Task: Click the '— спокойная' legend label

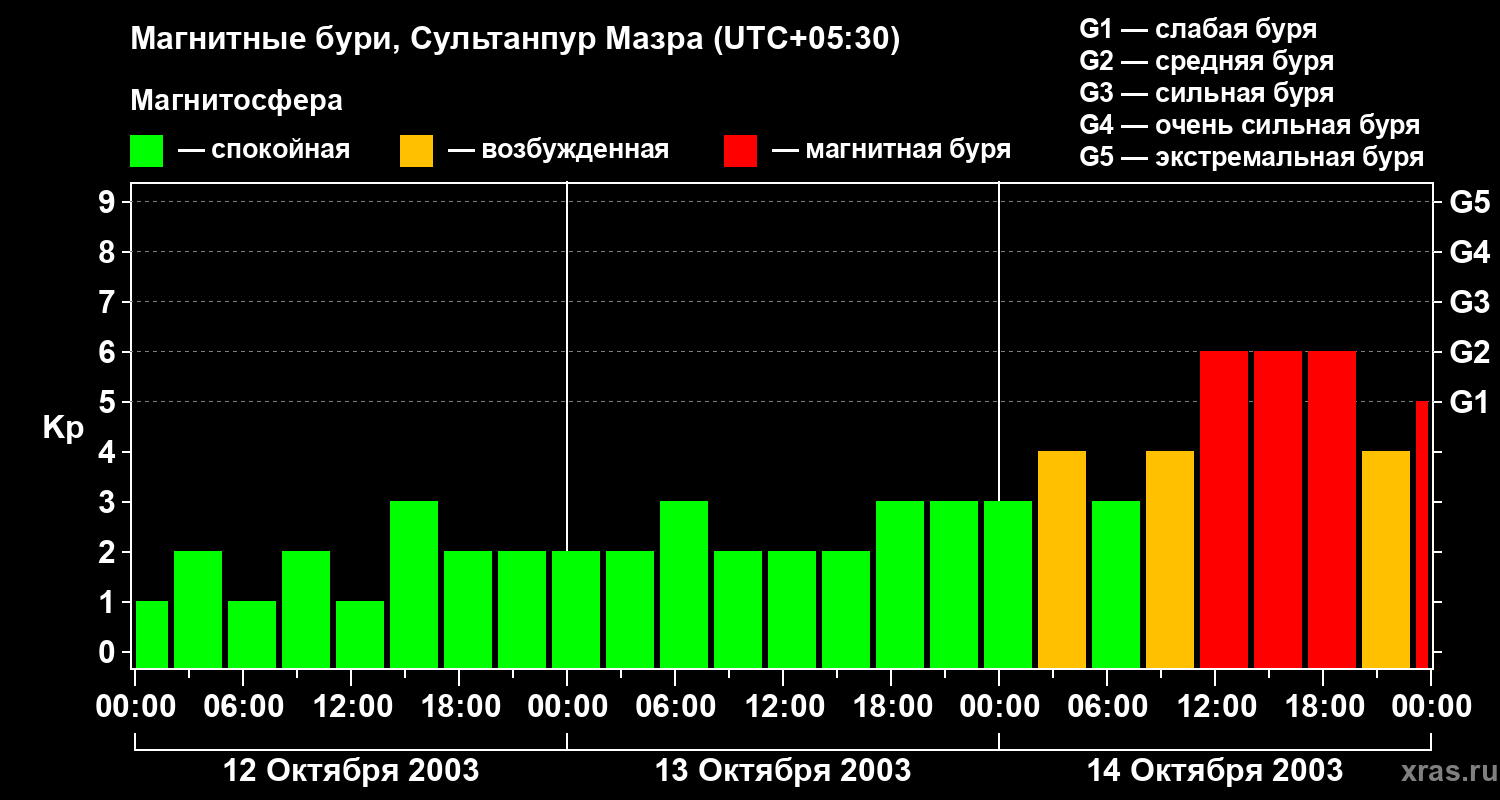Action: coord(264,151)
